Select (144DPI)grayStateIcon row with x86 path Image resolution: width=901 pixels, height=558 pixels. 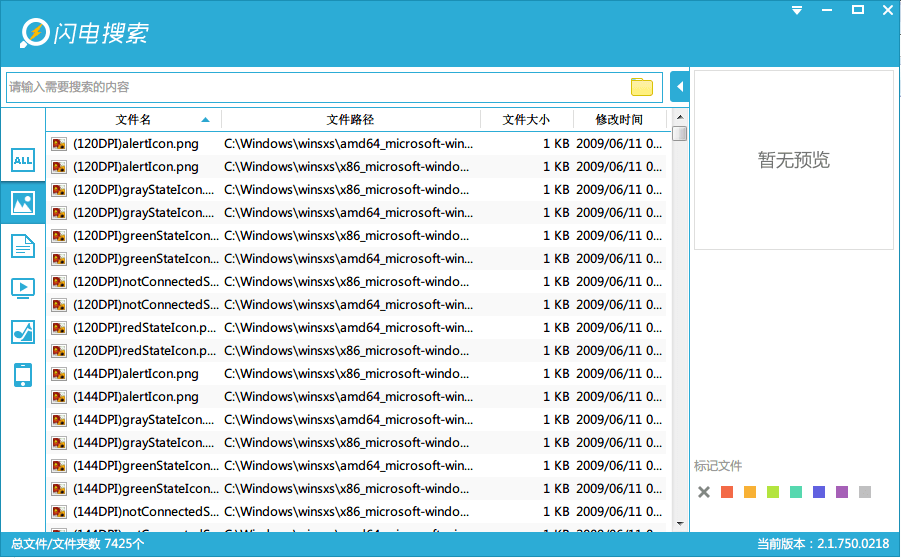(x=356, y=442)
